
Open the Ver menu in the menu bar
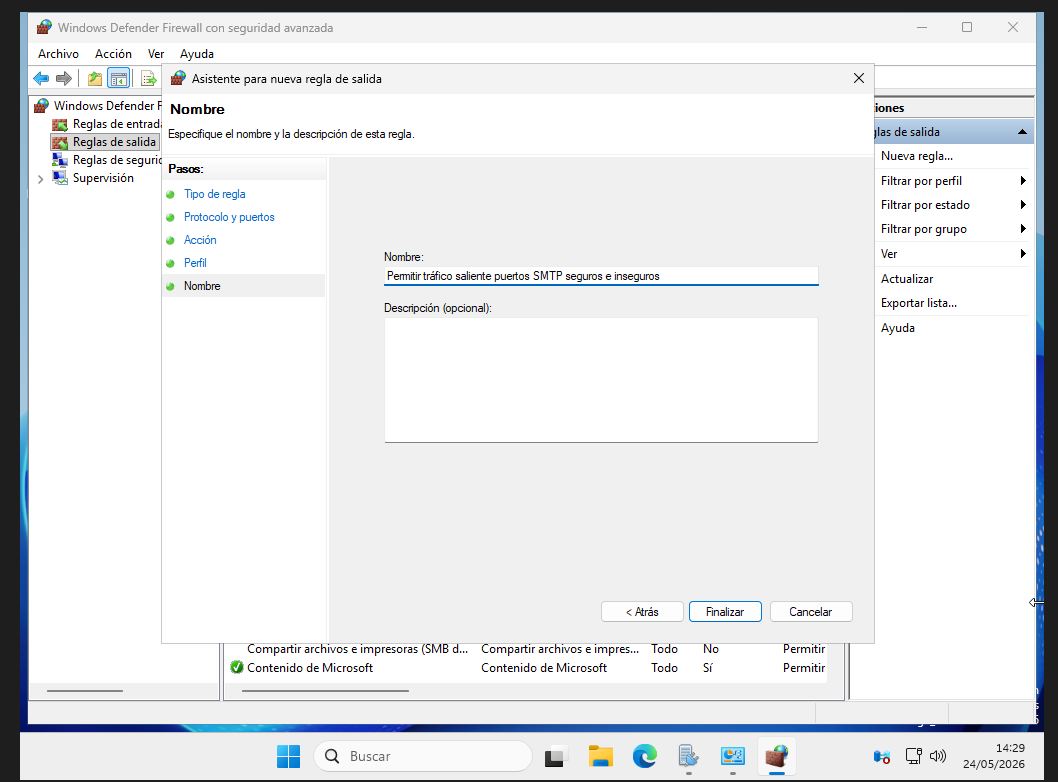[x=156, y=54]
